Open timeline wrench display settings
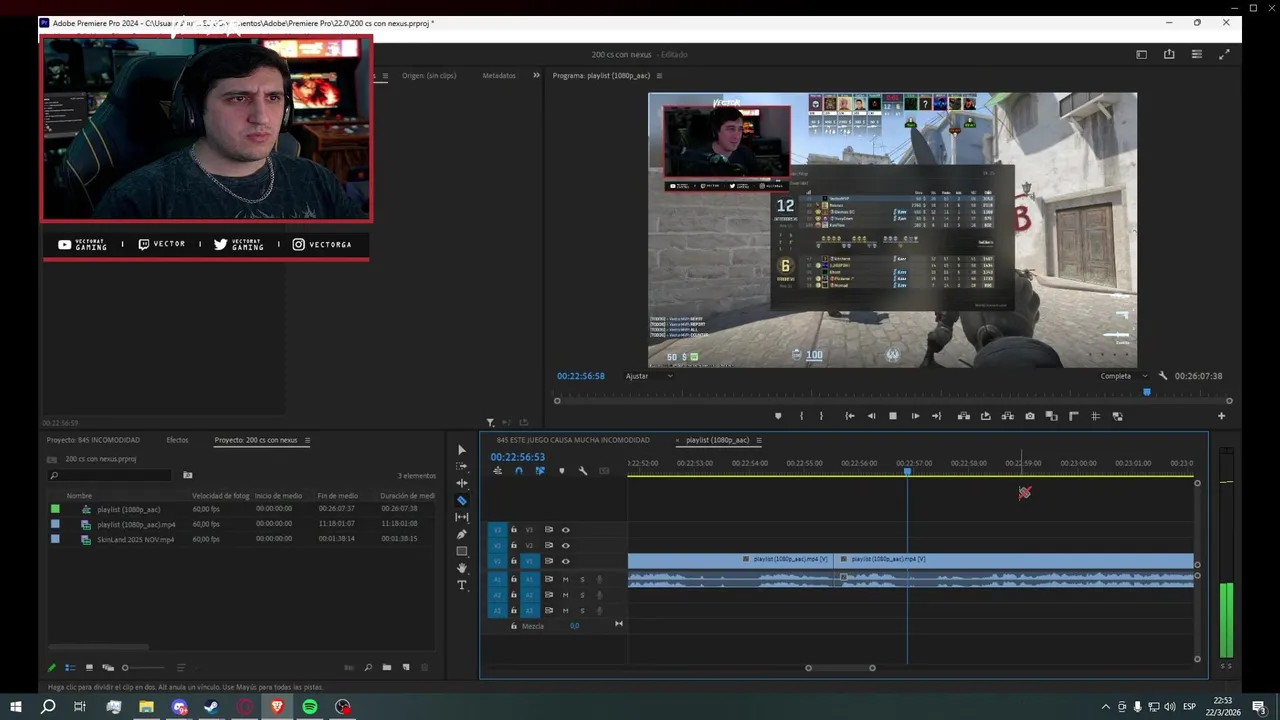1280x720 pixels. (x=583, y=471)
